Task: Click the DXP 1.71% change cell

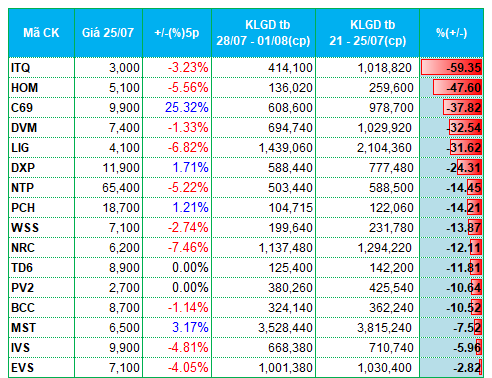Action: tap(177, 168)
